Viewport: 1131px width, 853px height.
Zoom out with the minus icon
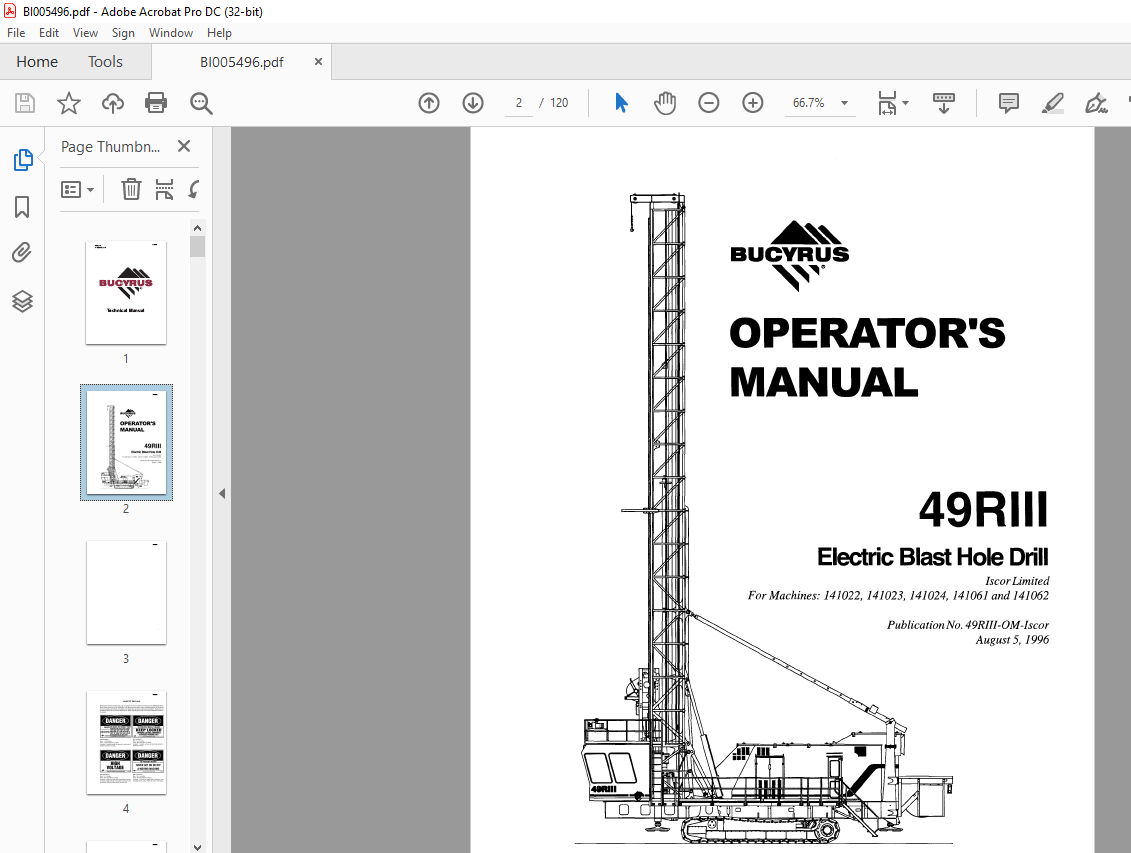click(708, 103)
